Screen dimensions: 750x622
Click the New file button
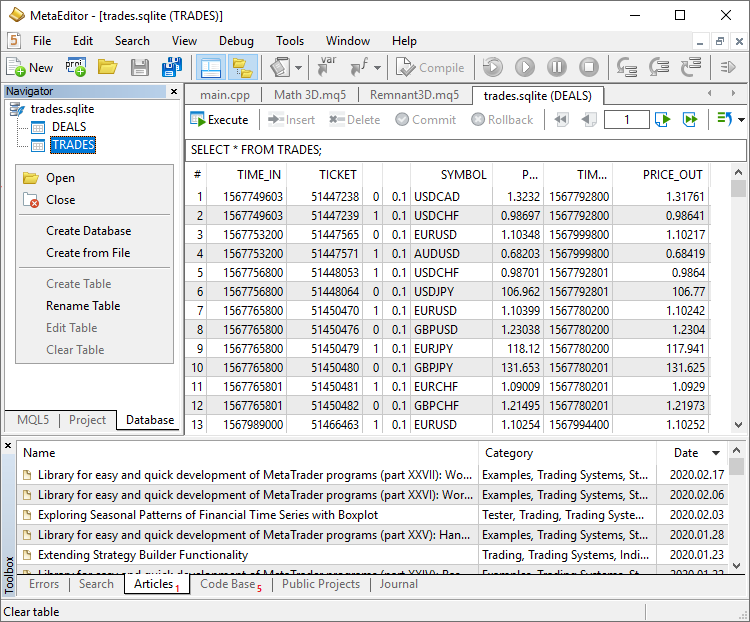(30, 67)
